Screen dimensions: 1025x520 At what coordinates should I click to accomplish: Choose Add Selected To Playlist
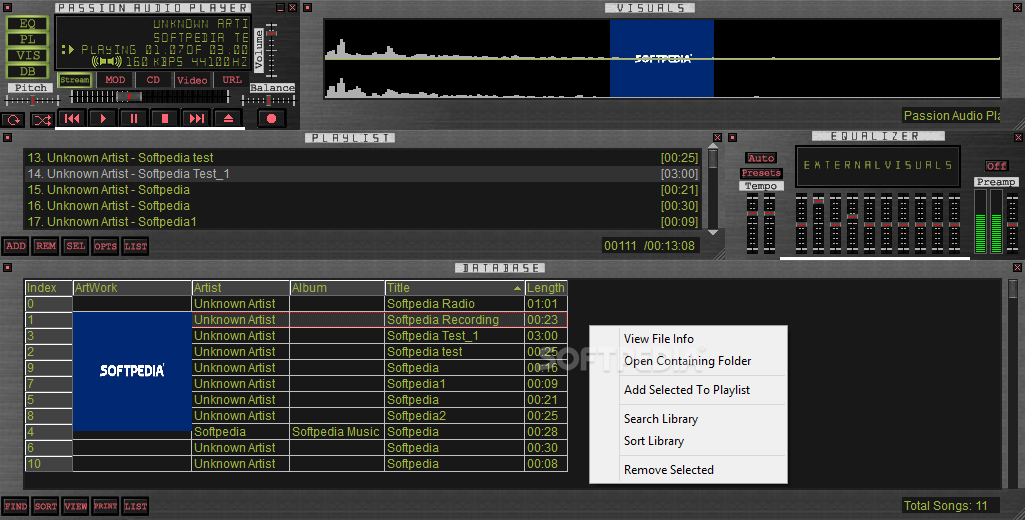[686, 390]
